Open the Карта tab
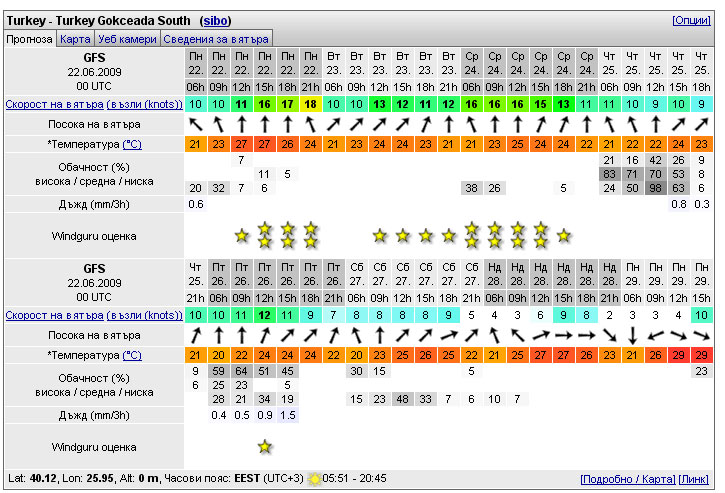725x493 pixels. [x=75, y=39]
